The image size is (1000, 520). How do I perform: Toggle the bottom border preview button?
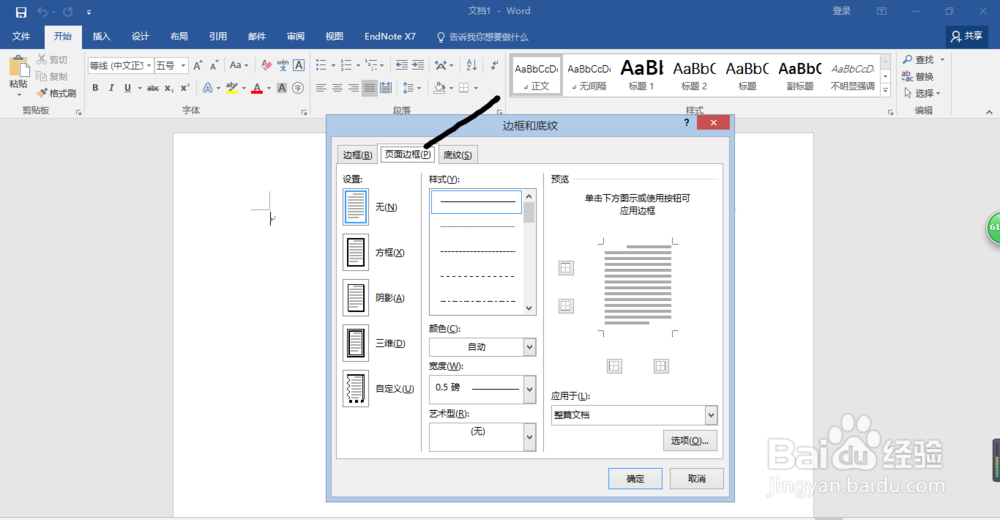[566, 306]
